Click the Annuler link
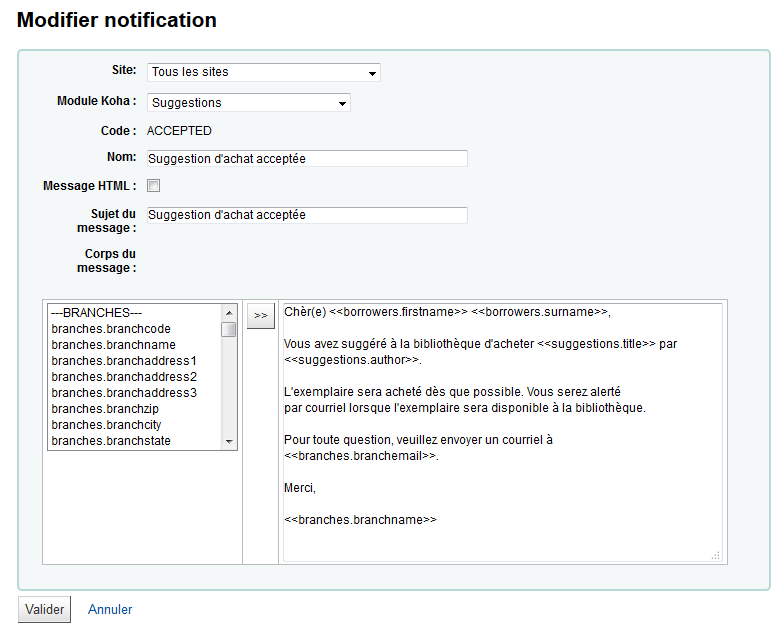This screenshot has height=634, width=782. pos(110,610)
